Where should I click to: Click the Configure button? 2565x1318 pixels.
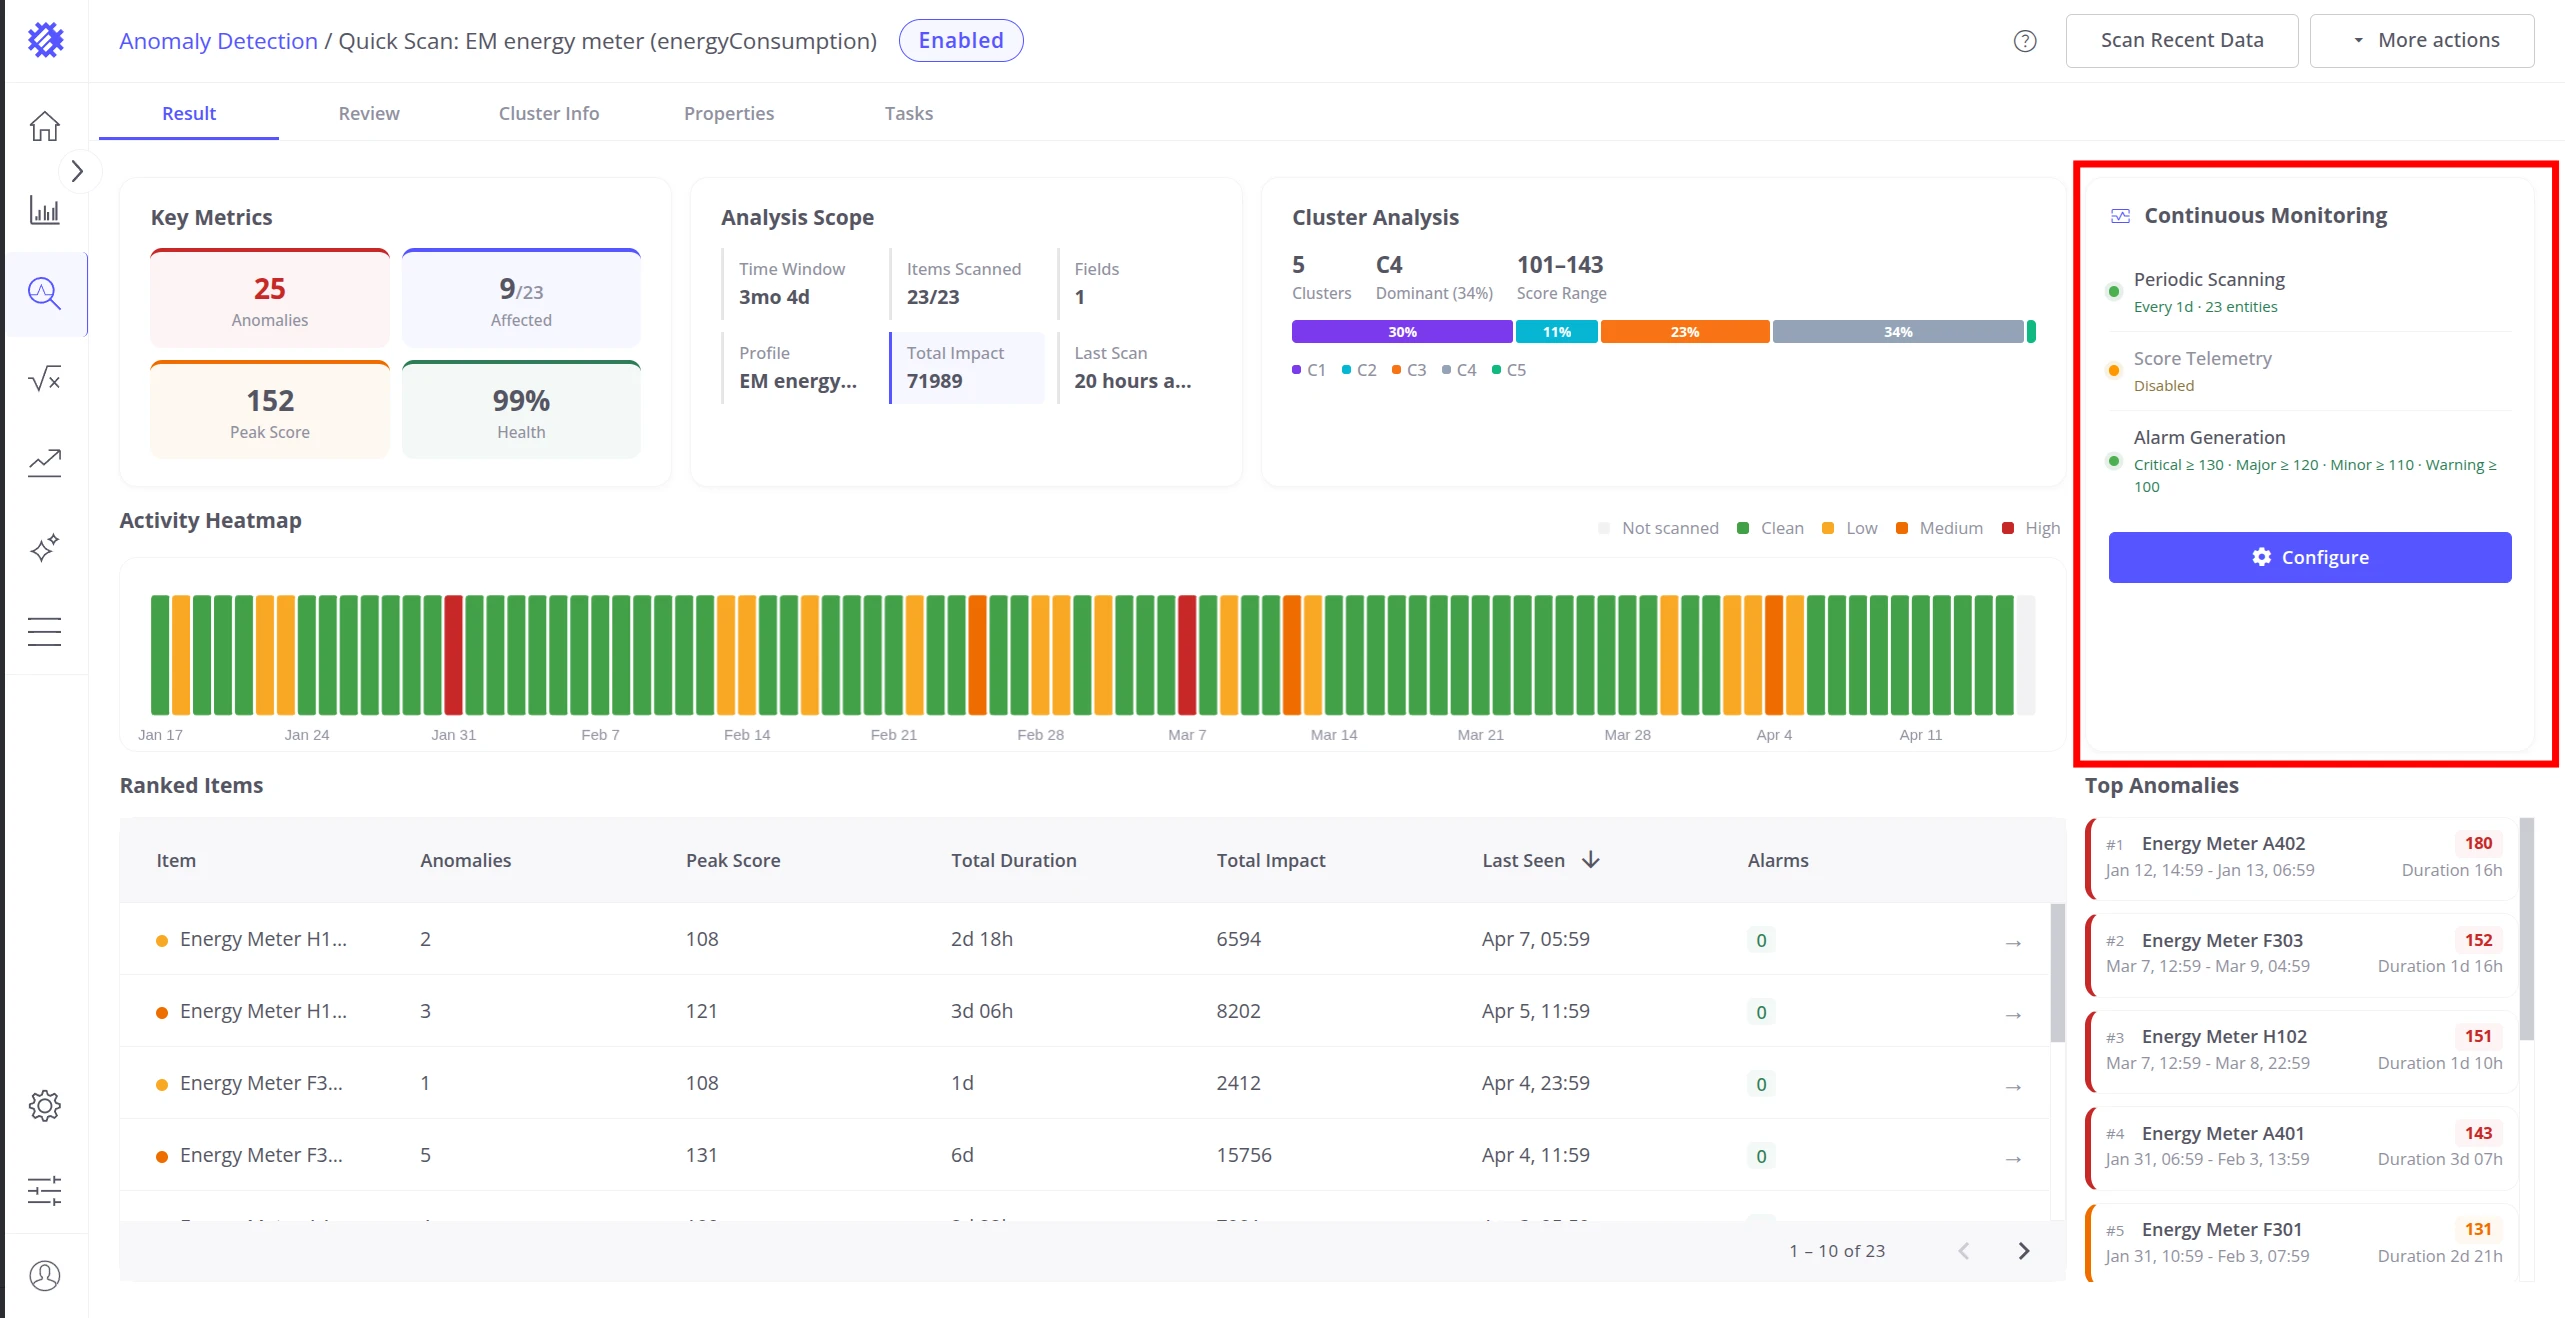tap(2310, 557)
